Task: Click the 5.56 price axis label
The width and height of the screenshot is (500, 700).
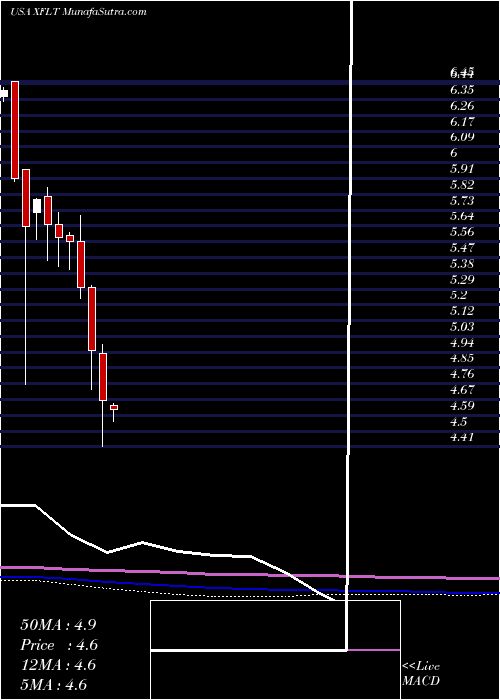Action: (x=462, y=232)
